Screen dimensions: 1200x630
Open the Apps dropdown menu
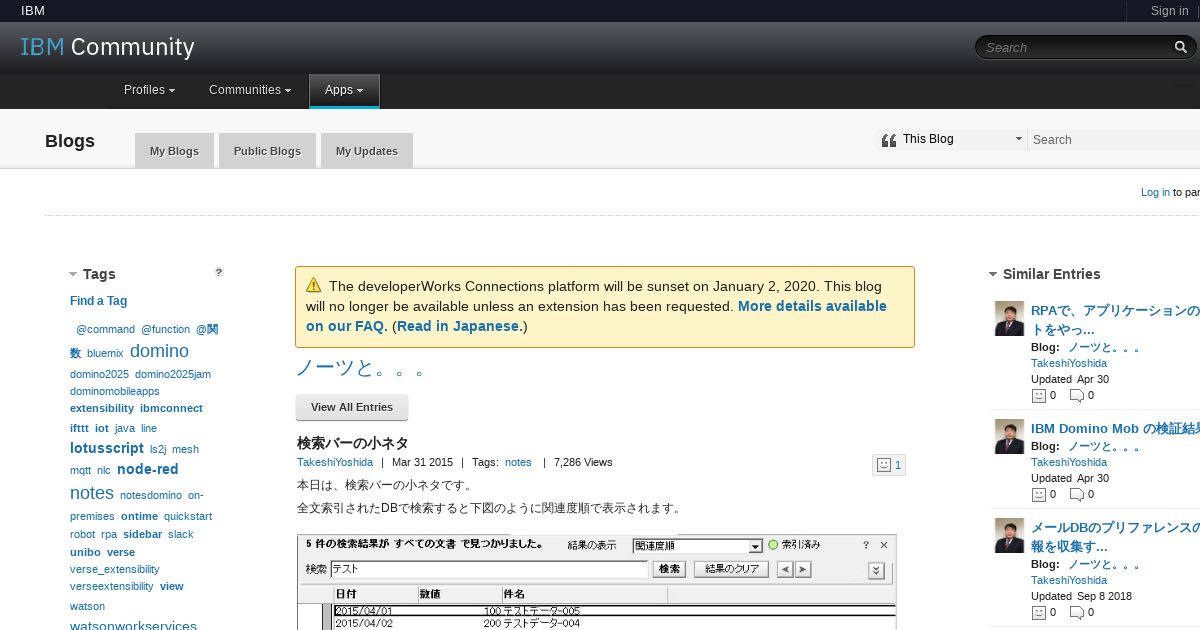coord(344,90)
